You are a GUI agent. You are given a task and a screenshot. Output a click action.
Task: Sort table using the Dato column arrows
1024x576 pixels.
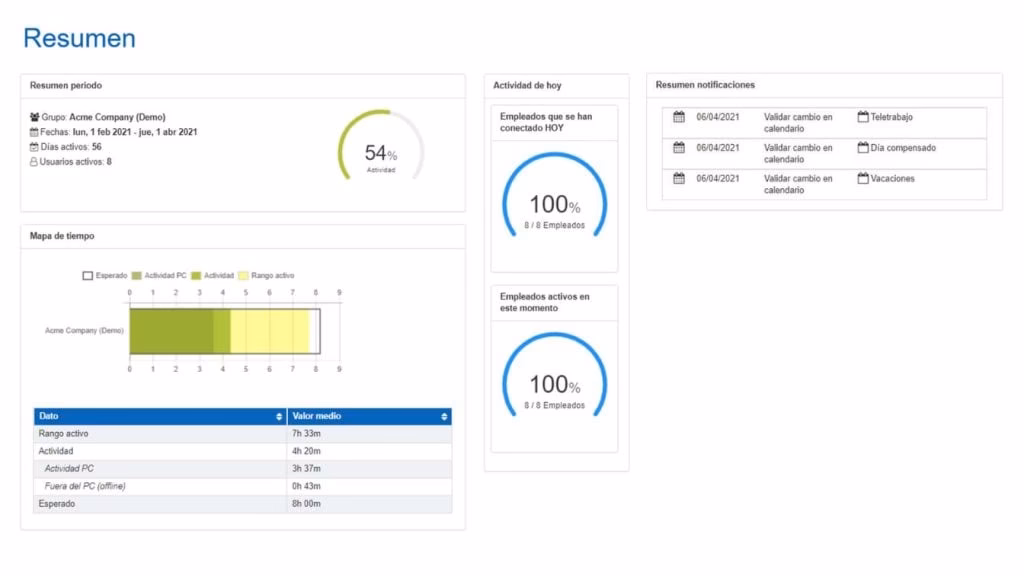tap(279, 416)
